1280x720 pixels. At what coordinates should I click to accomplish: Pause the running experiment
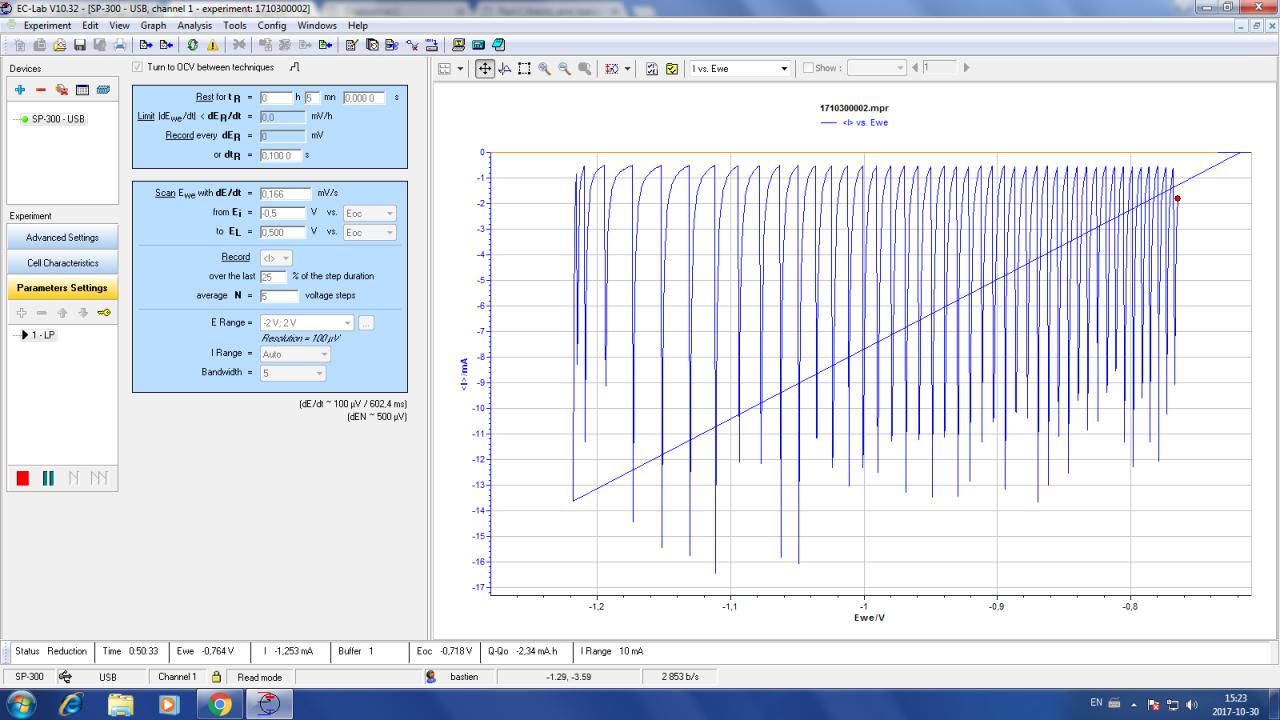tap(47, 478)
